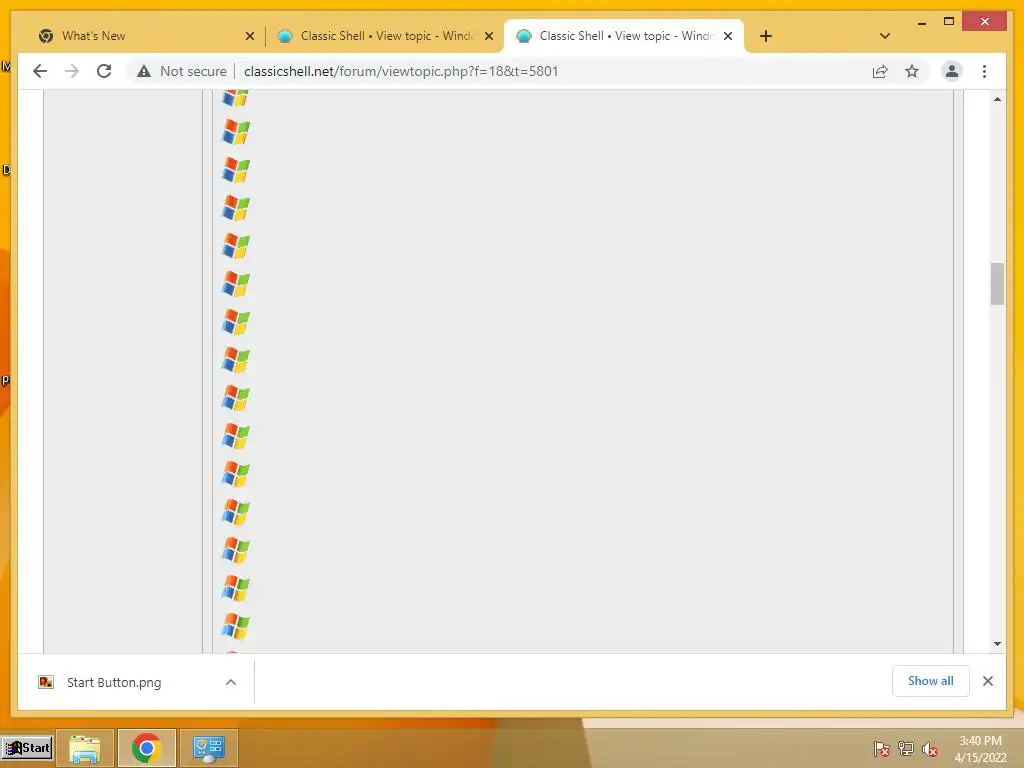Open File Explorer from the taskbar
This screenshot has height=768, width=1024.
tap(85, 748)
